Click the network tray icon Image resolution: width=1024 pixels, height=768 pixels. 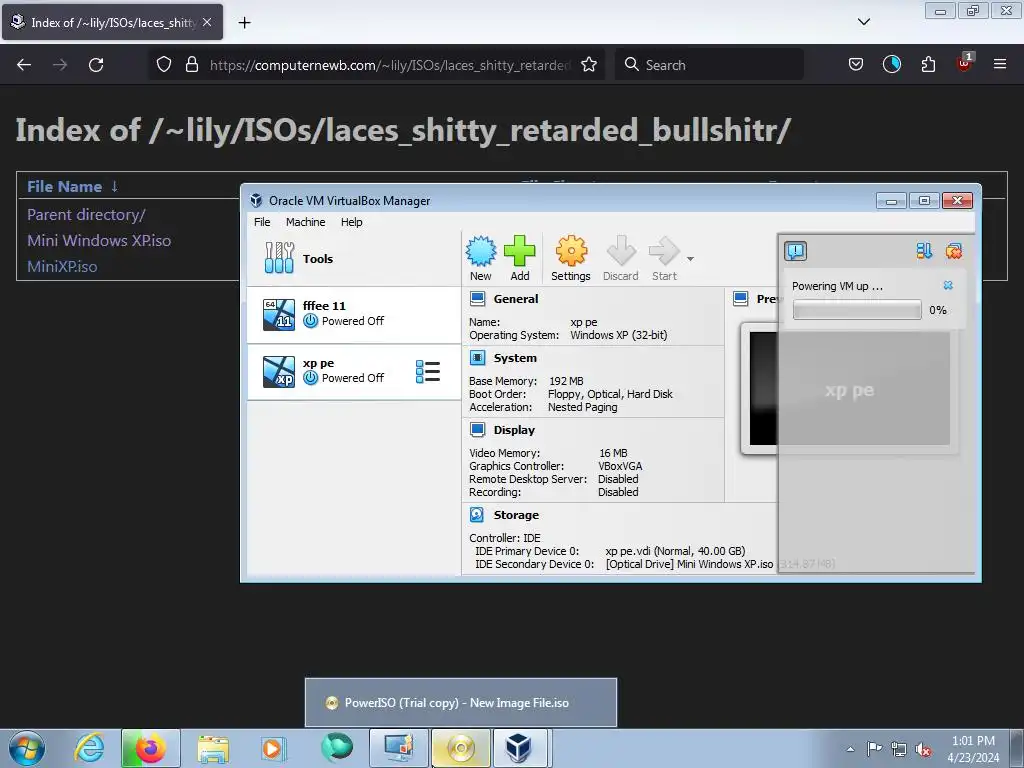899,749
